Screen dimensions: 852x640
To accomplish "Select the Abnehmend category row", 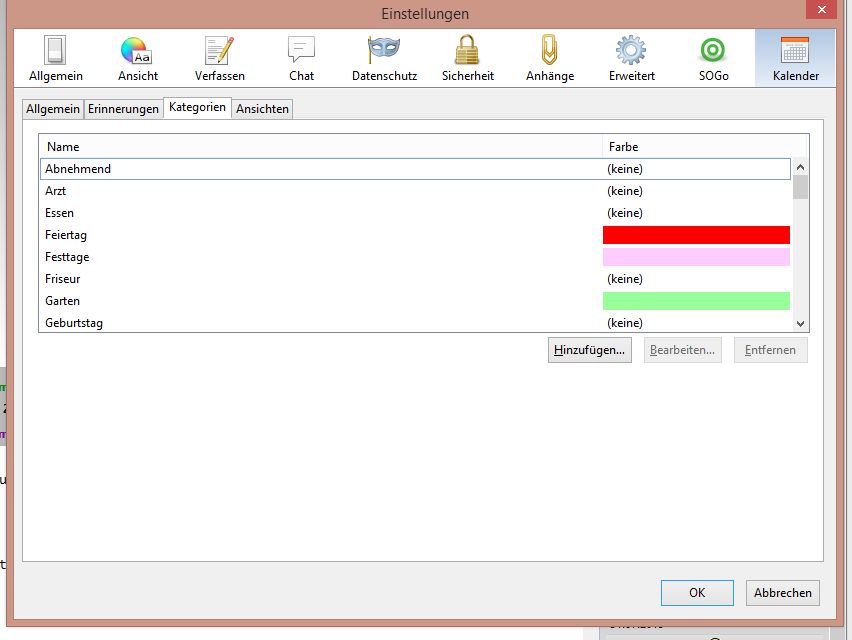I will click(x=416, y=169).
